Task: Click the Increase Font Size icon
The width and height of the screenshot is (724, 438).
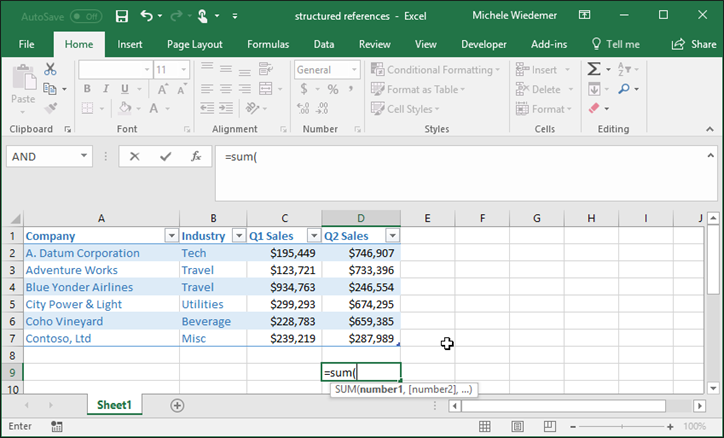Action: 163,89
